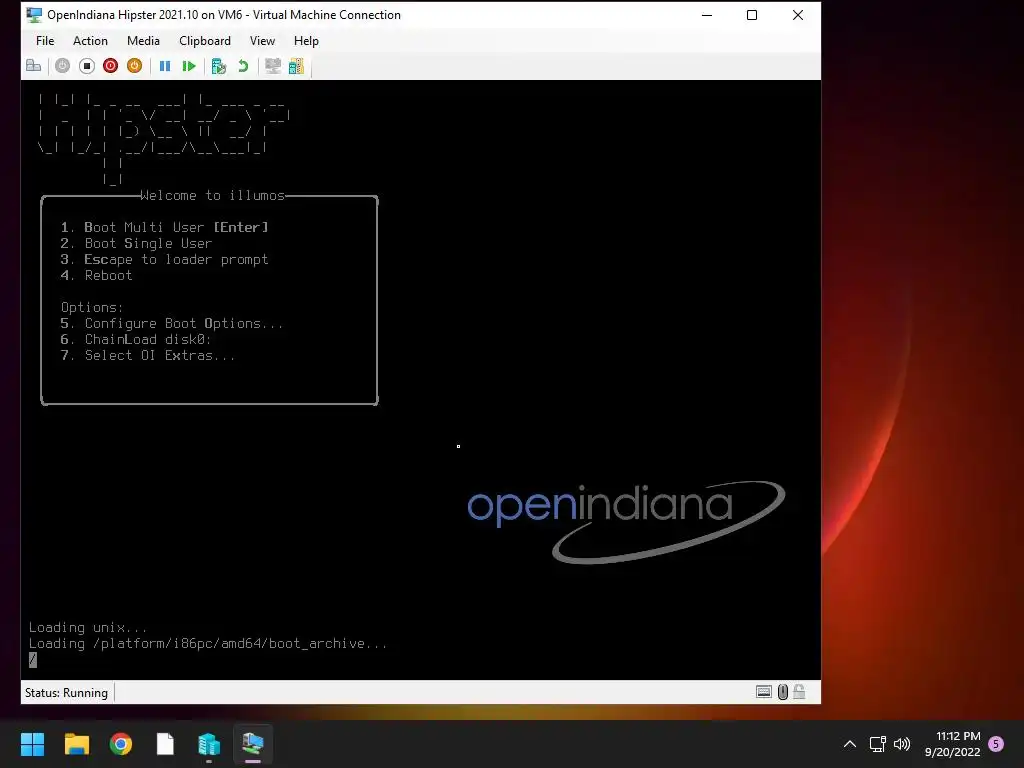Image resolution: width=1024 pixels, height=768 pixels.
Task: Show hidden tray icons chevron
Action: 850,744
